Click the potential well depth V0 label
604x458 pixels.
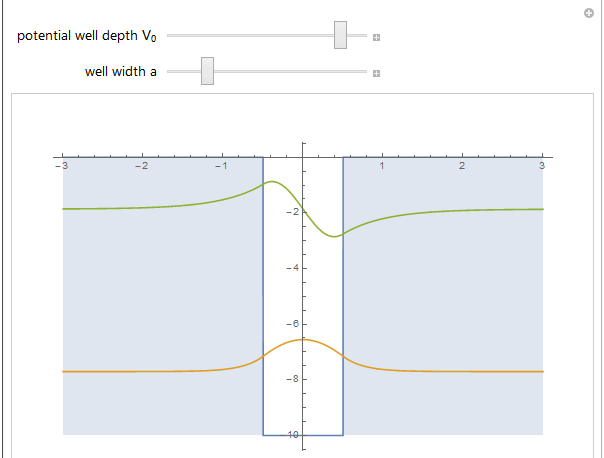(x=87, y=36)
